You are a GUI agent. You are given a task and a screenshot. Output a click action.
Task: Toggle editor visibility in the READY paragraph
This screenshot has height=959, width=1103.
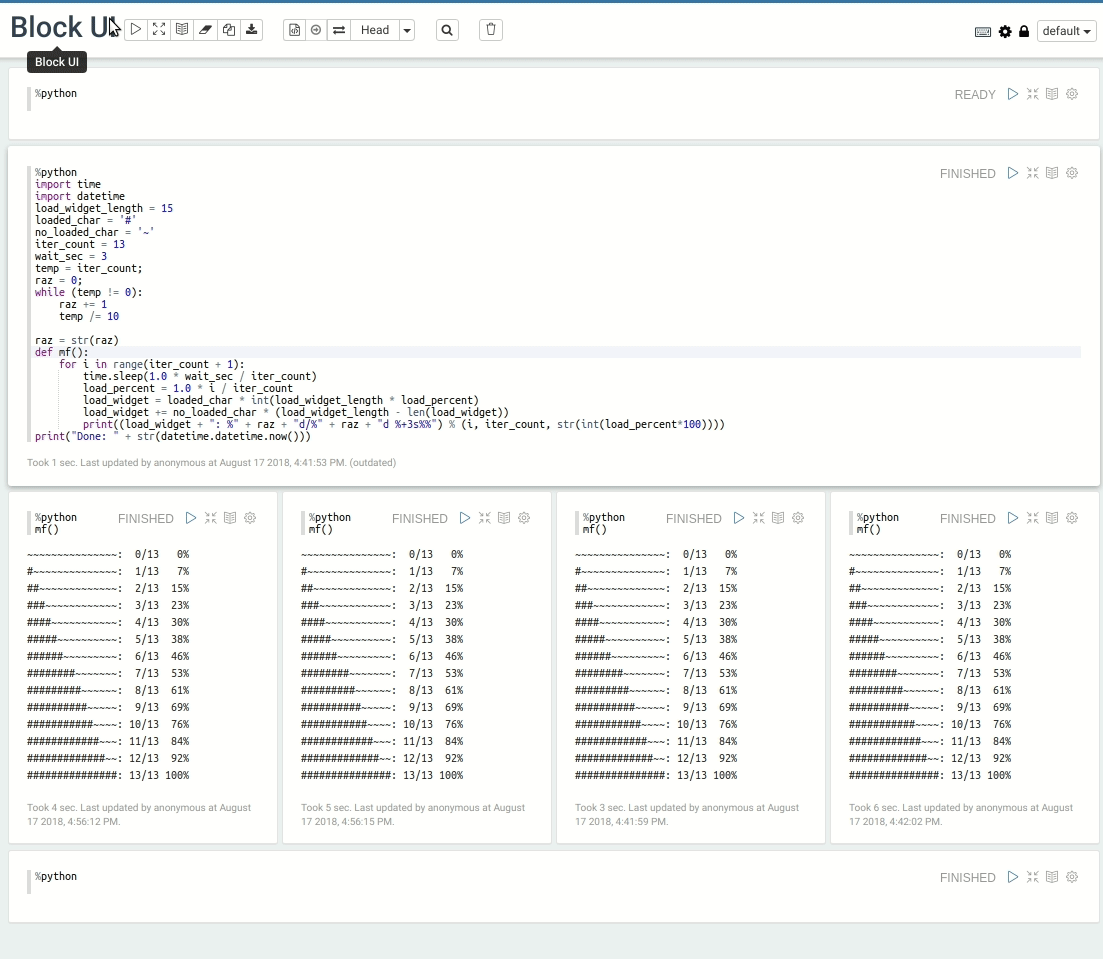1033,94
